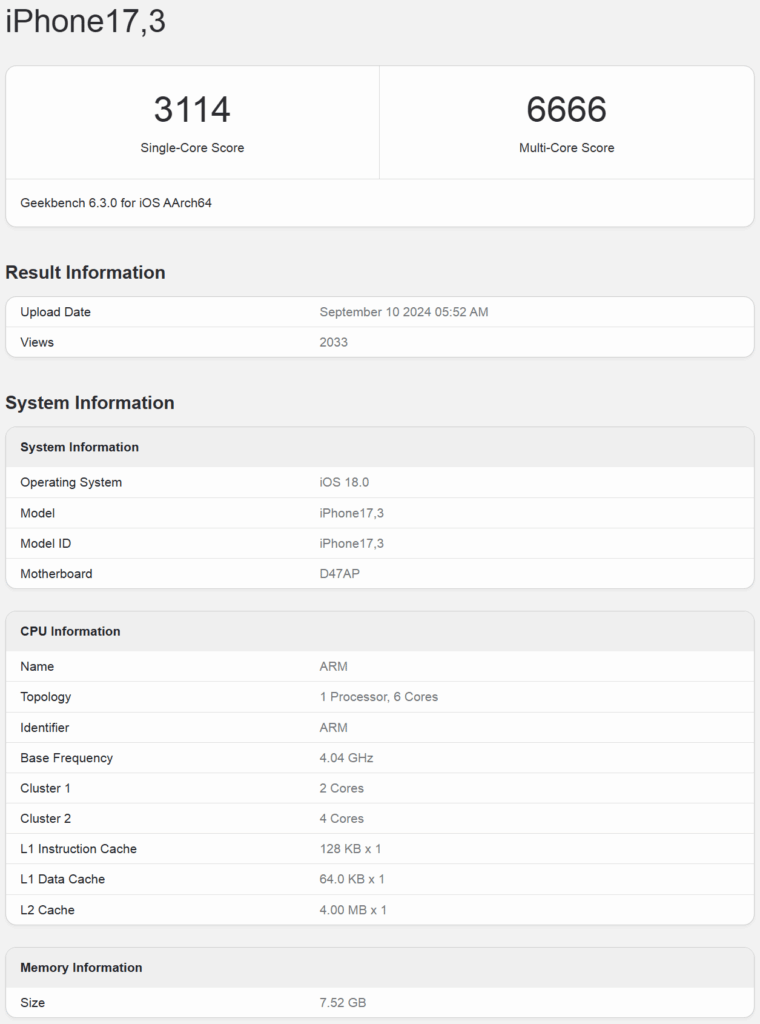This screenshot has width=760, height=1024.
Task: Click the Multi-Core Score label
Action: click(x=566, y=148)
